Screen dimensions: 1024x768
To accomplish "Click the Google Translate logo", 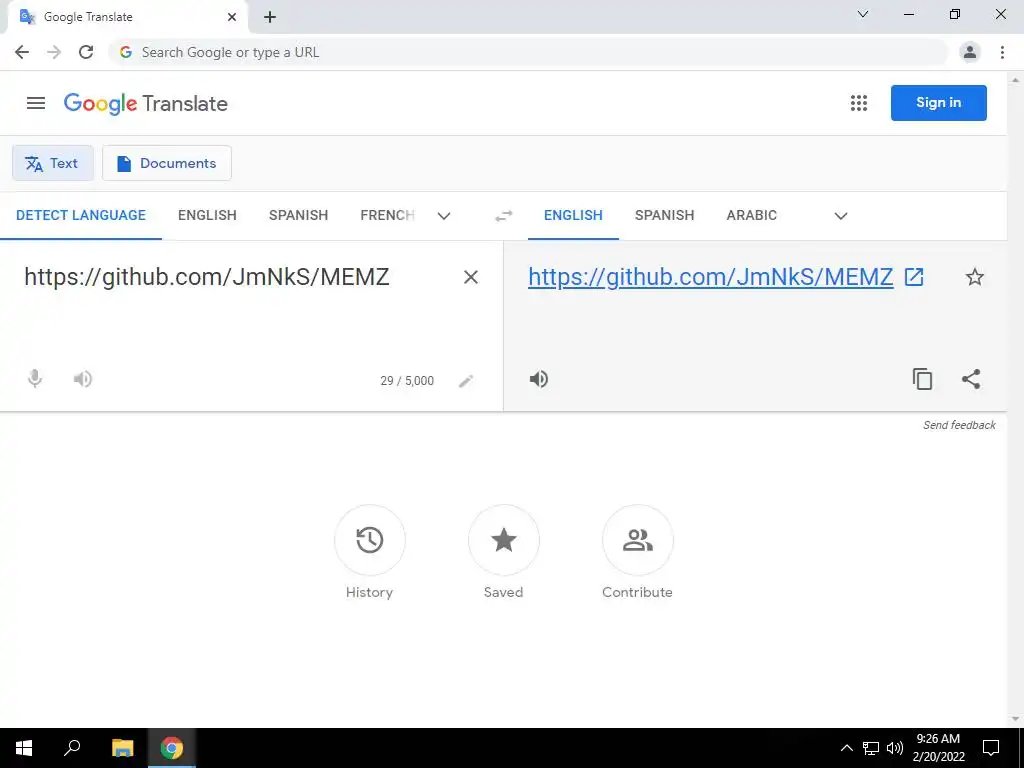I will [146, 103].
